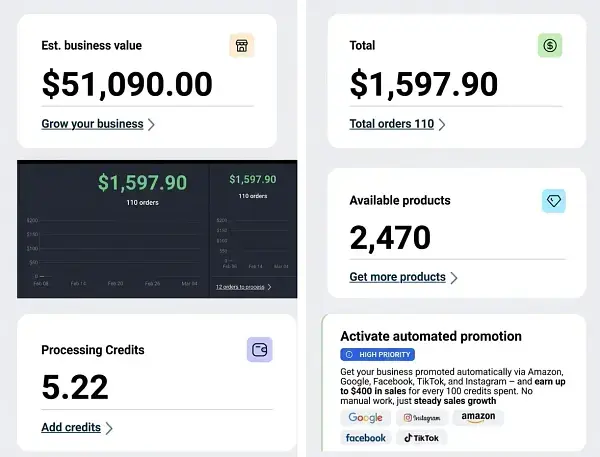
Task: Click the green dollar icon on Total card
Action: (x=550, y=45)
